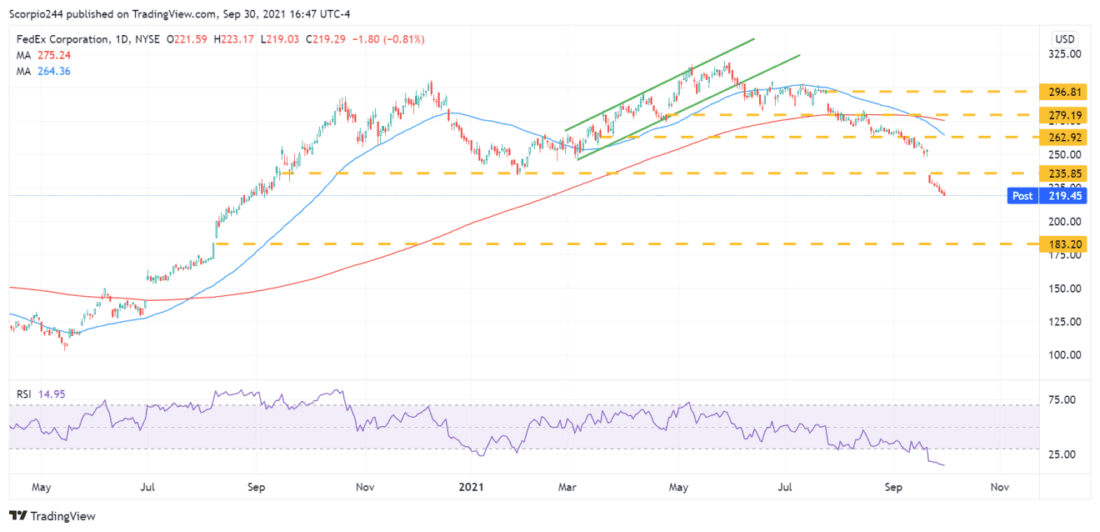Click the Jul label near 2020 gap
Viewport: 1100px width, 532px height.
click(147, 485)
